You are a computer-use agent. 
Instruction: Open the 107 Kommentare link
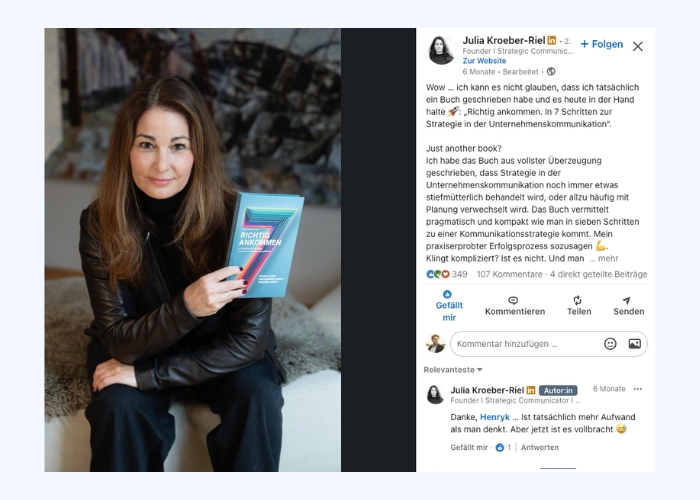[509, 274]
